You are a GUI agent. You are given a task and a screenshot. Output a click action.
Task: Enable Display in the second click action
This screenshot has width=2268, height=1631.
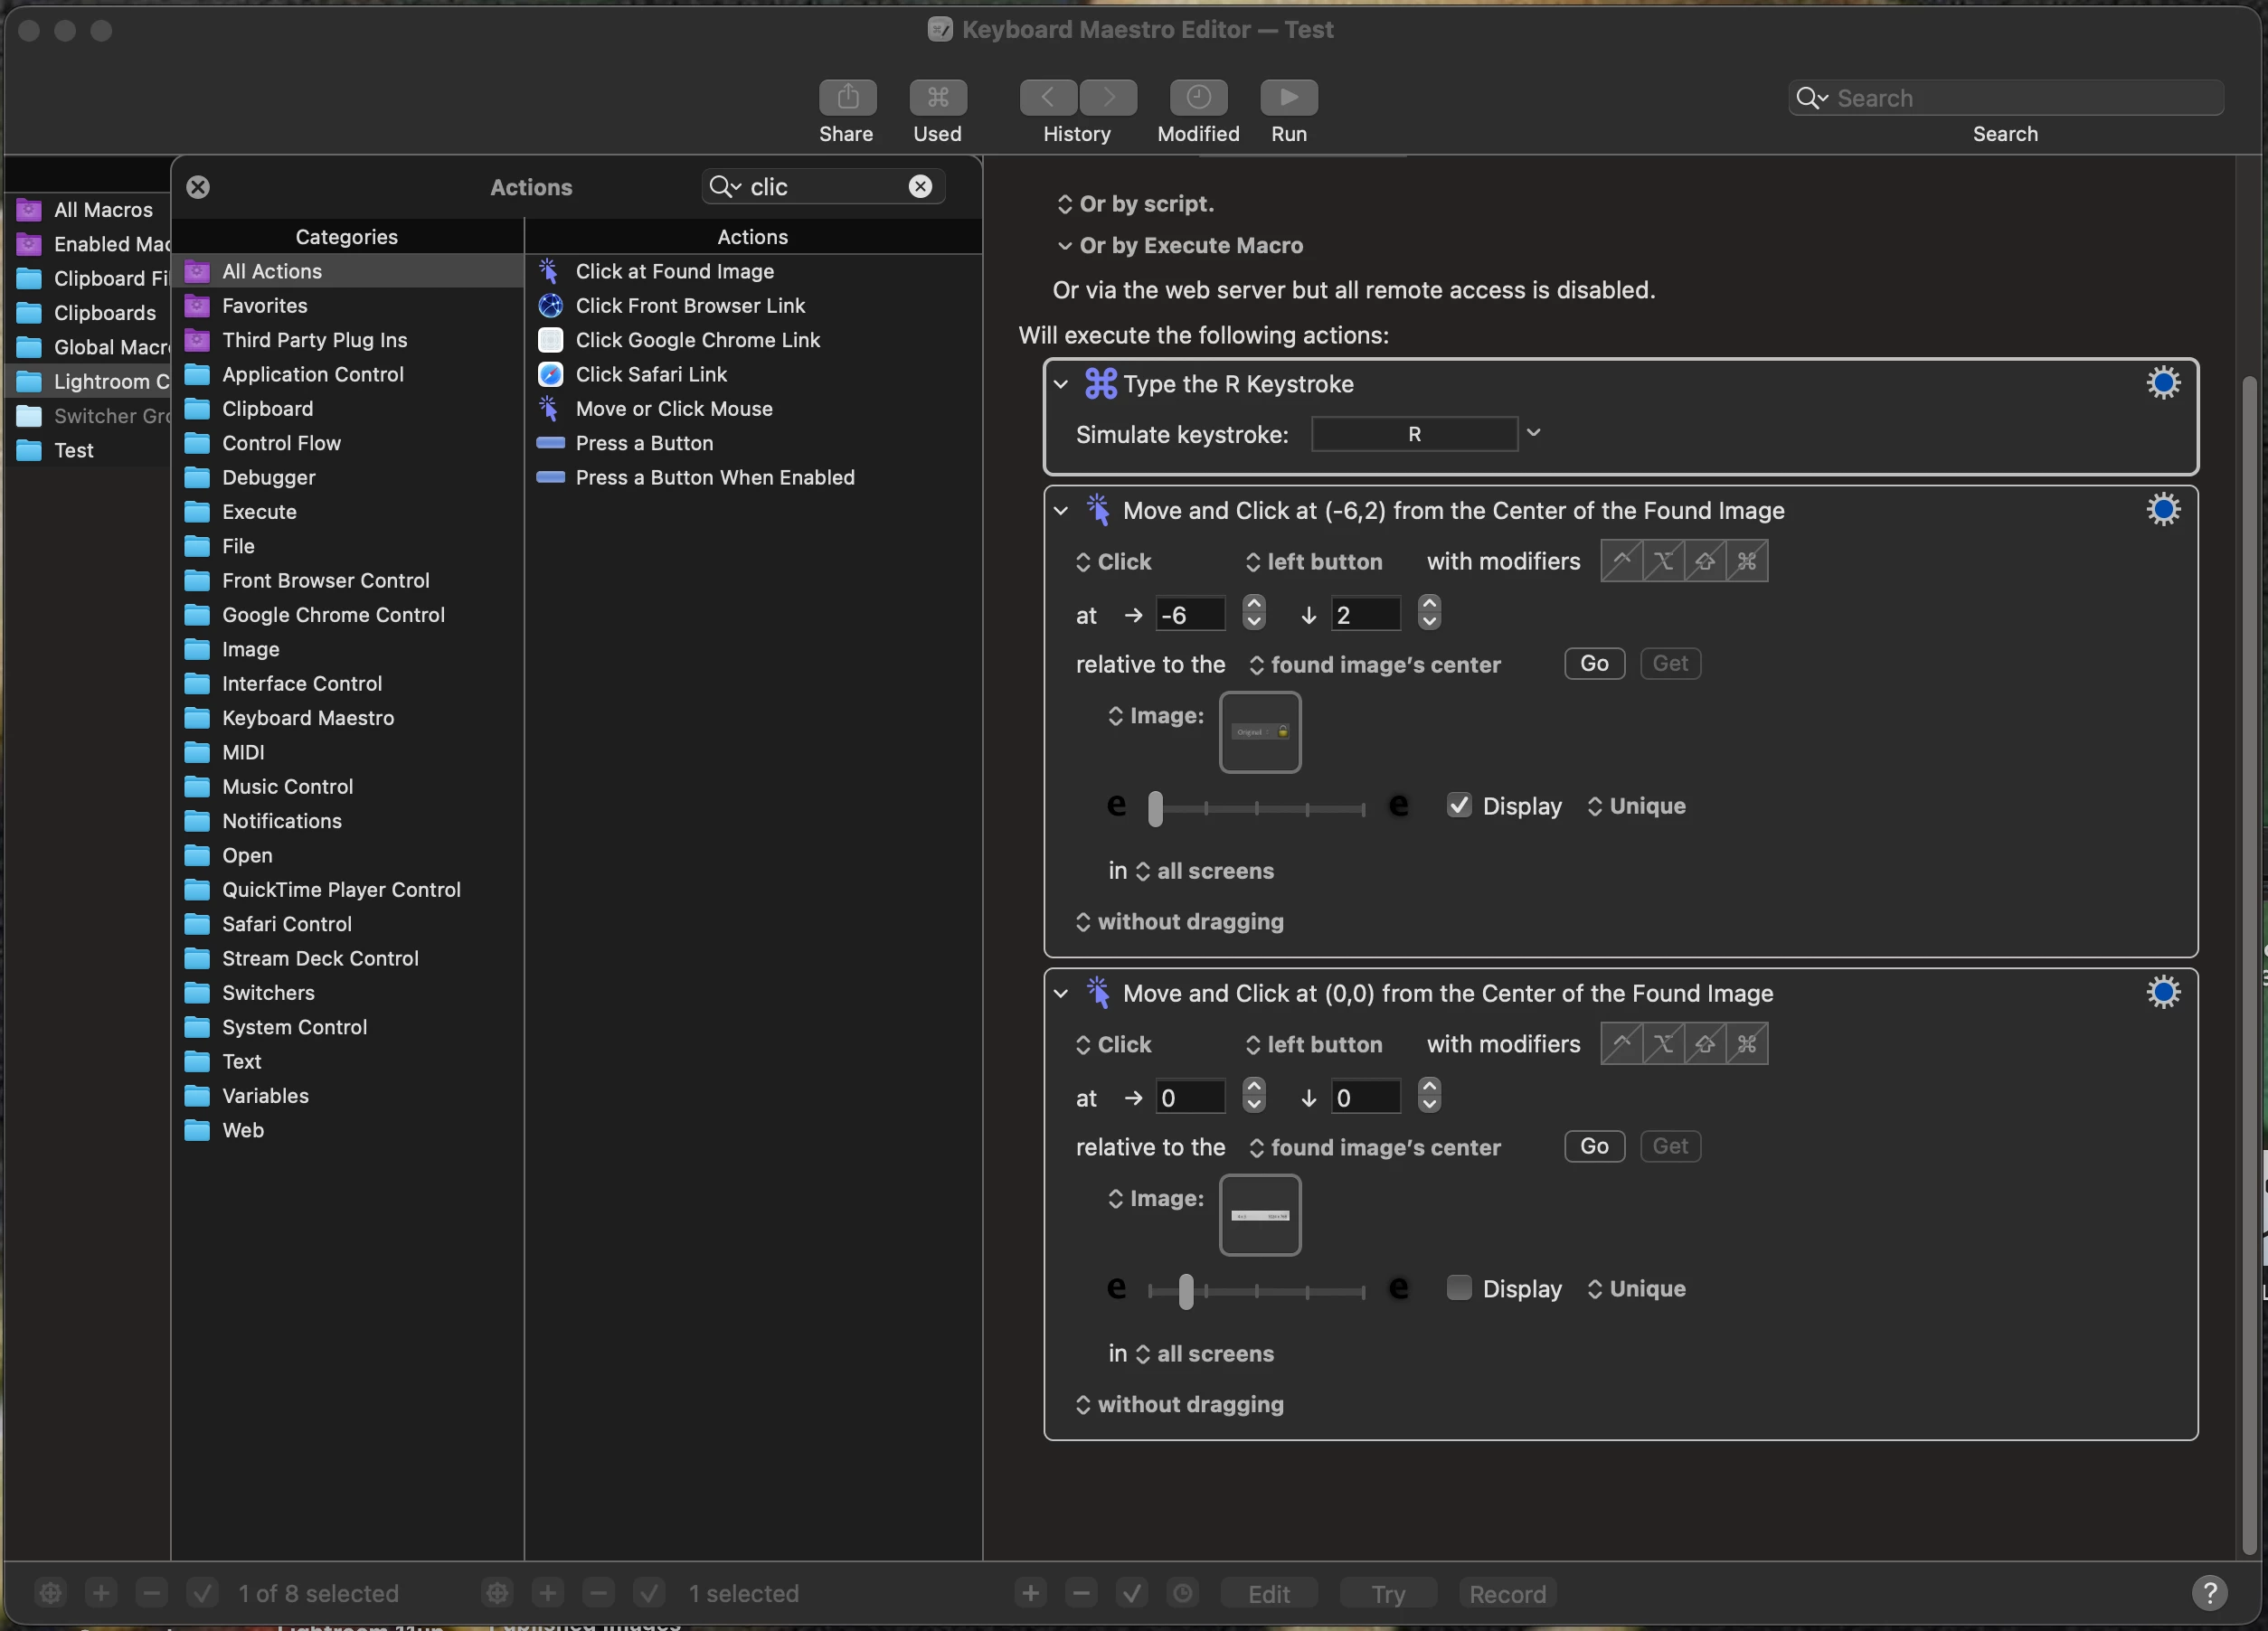[1459, 1288]
